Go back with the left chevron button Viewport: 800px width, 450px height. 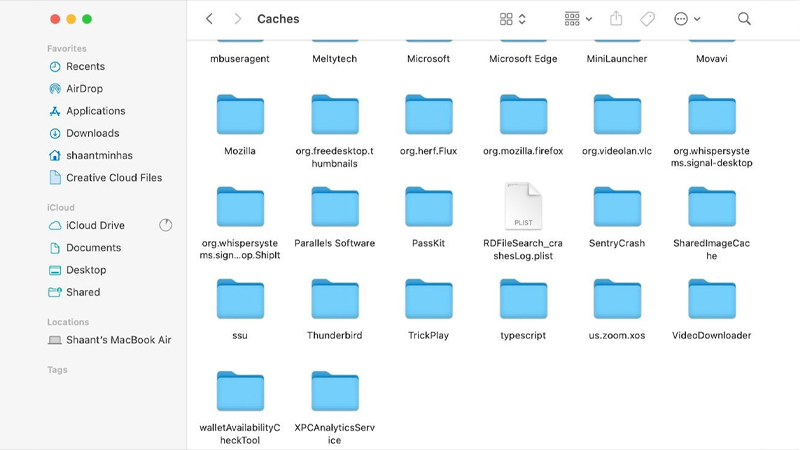[x=209, y=19]
